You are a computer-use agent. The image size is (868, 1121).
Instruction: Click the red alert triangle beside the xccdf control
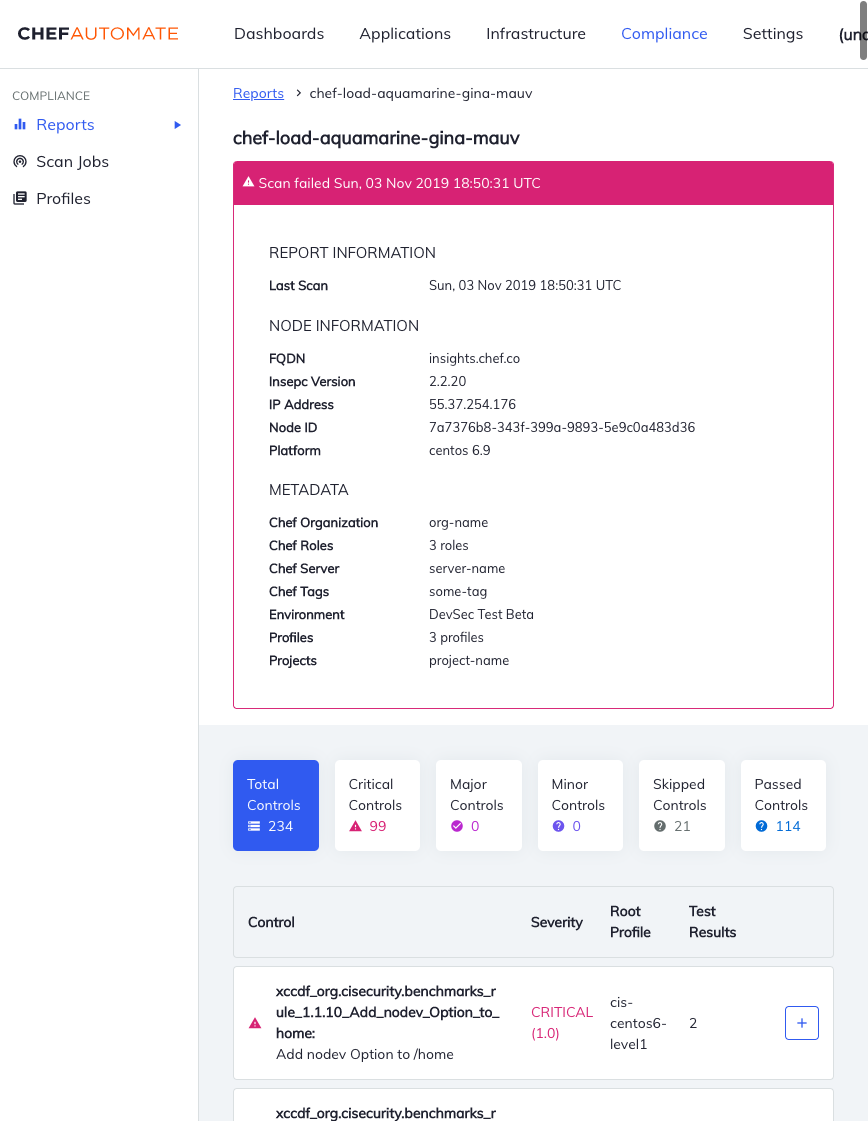coord(254,1022)
